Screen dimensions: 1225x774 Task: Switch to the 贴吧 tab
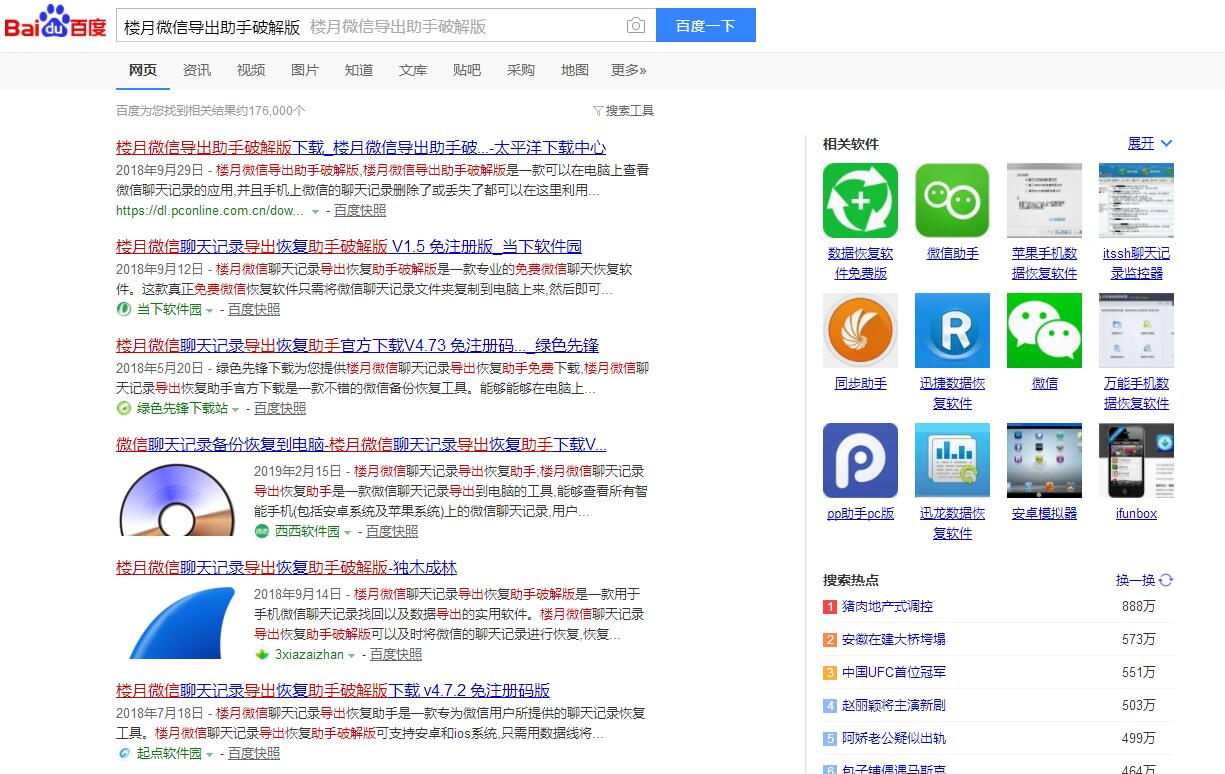point(467,70)
